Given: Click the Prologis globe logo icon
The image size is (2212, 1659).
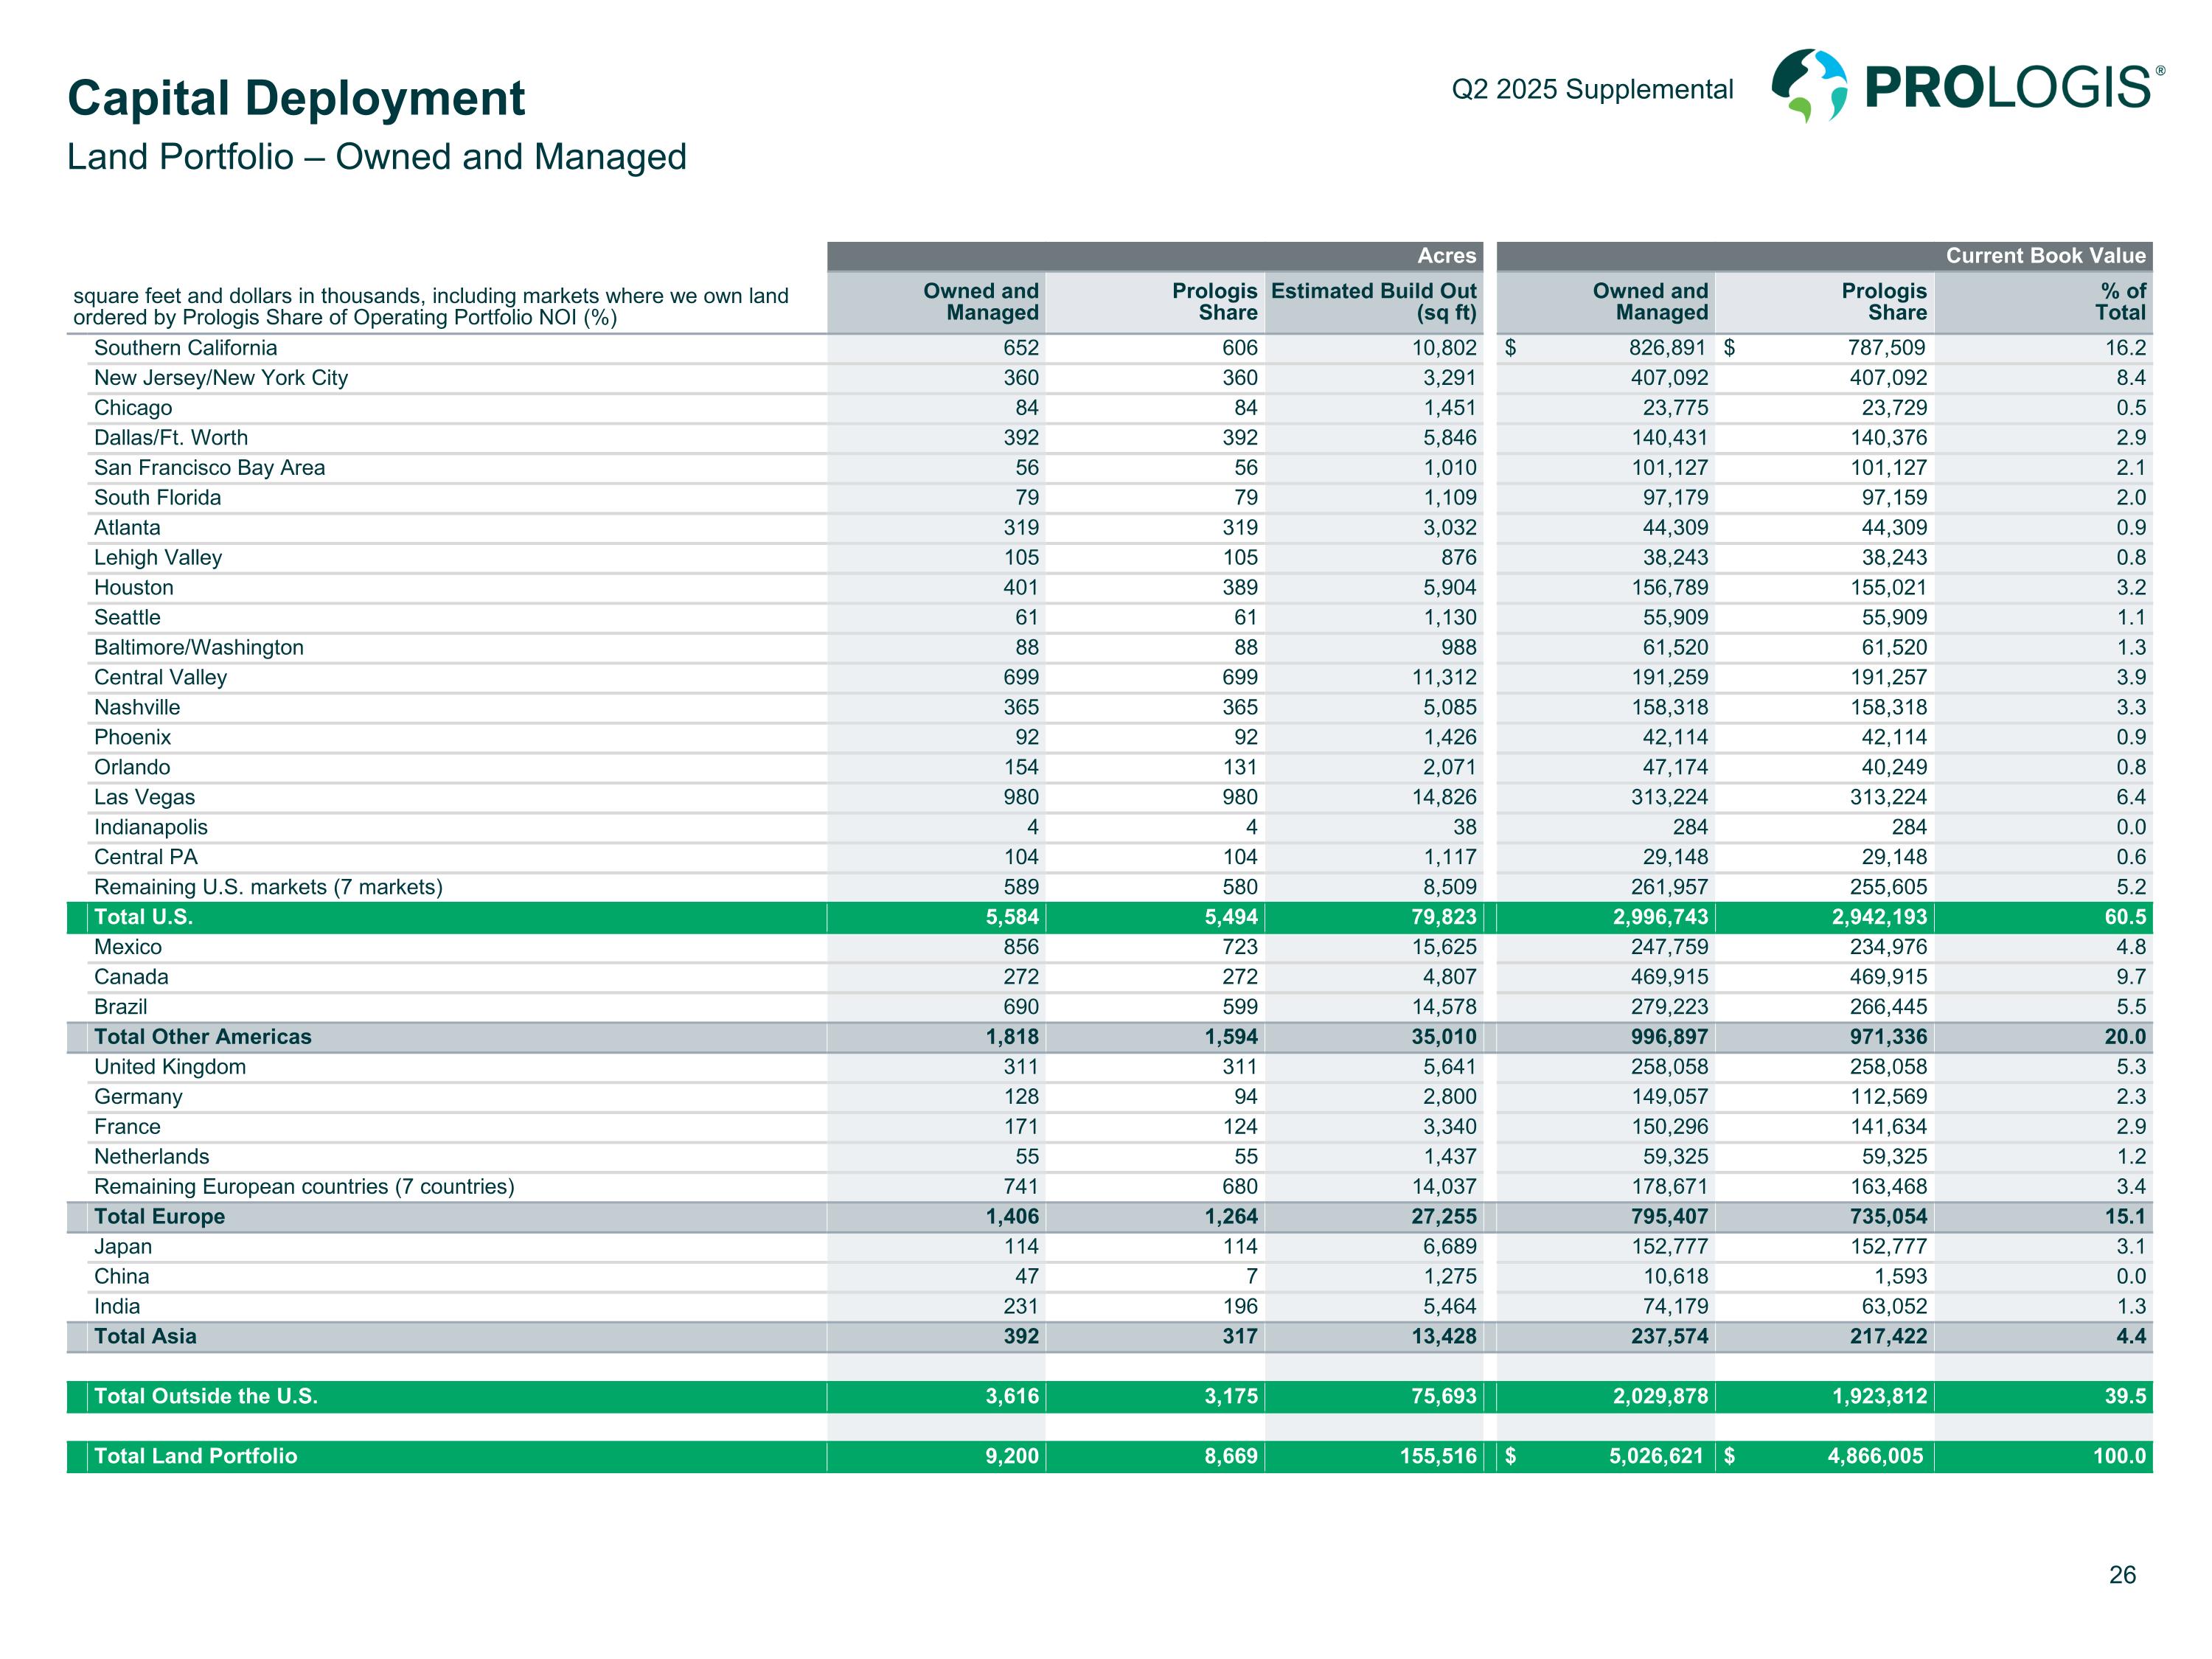Looking at the screenshot, I should click(x=1809, y=86).
